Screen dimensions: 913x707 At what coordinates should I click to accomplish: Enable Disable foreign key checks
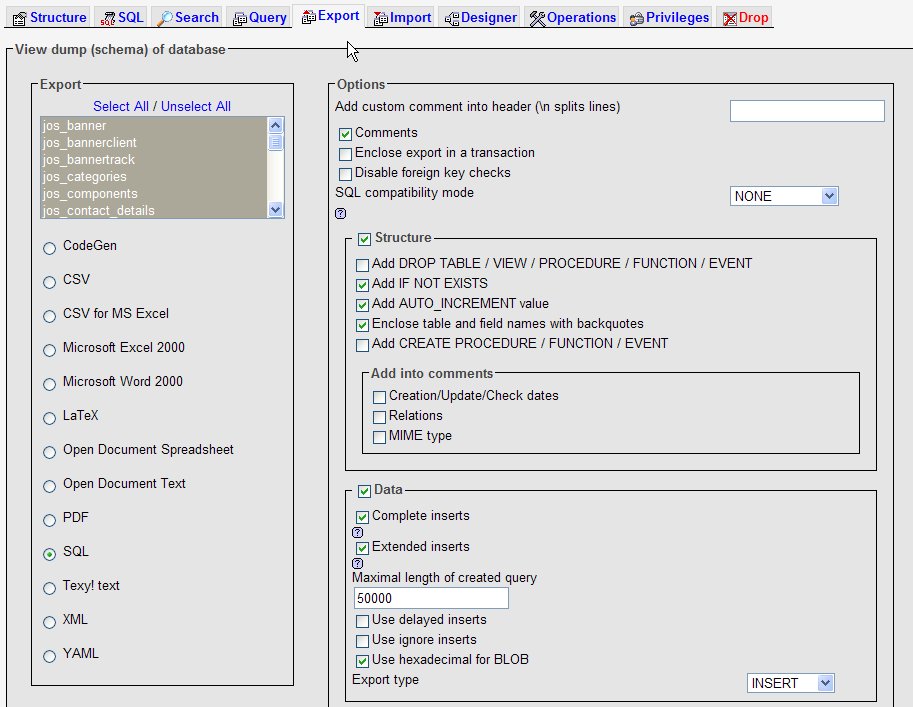345,174
